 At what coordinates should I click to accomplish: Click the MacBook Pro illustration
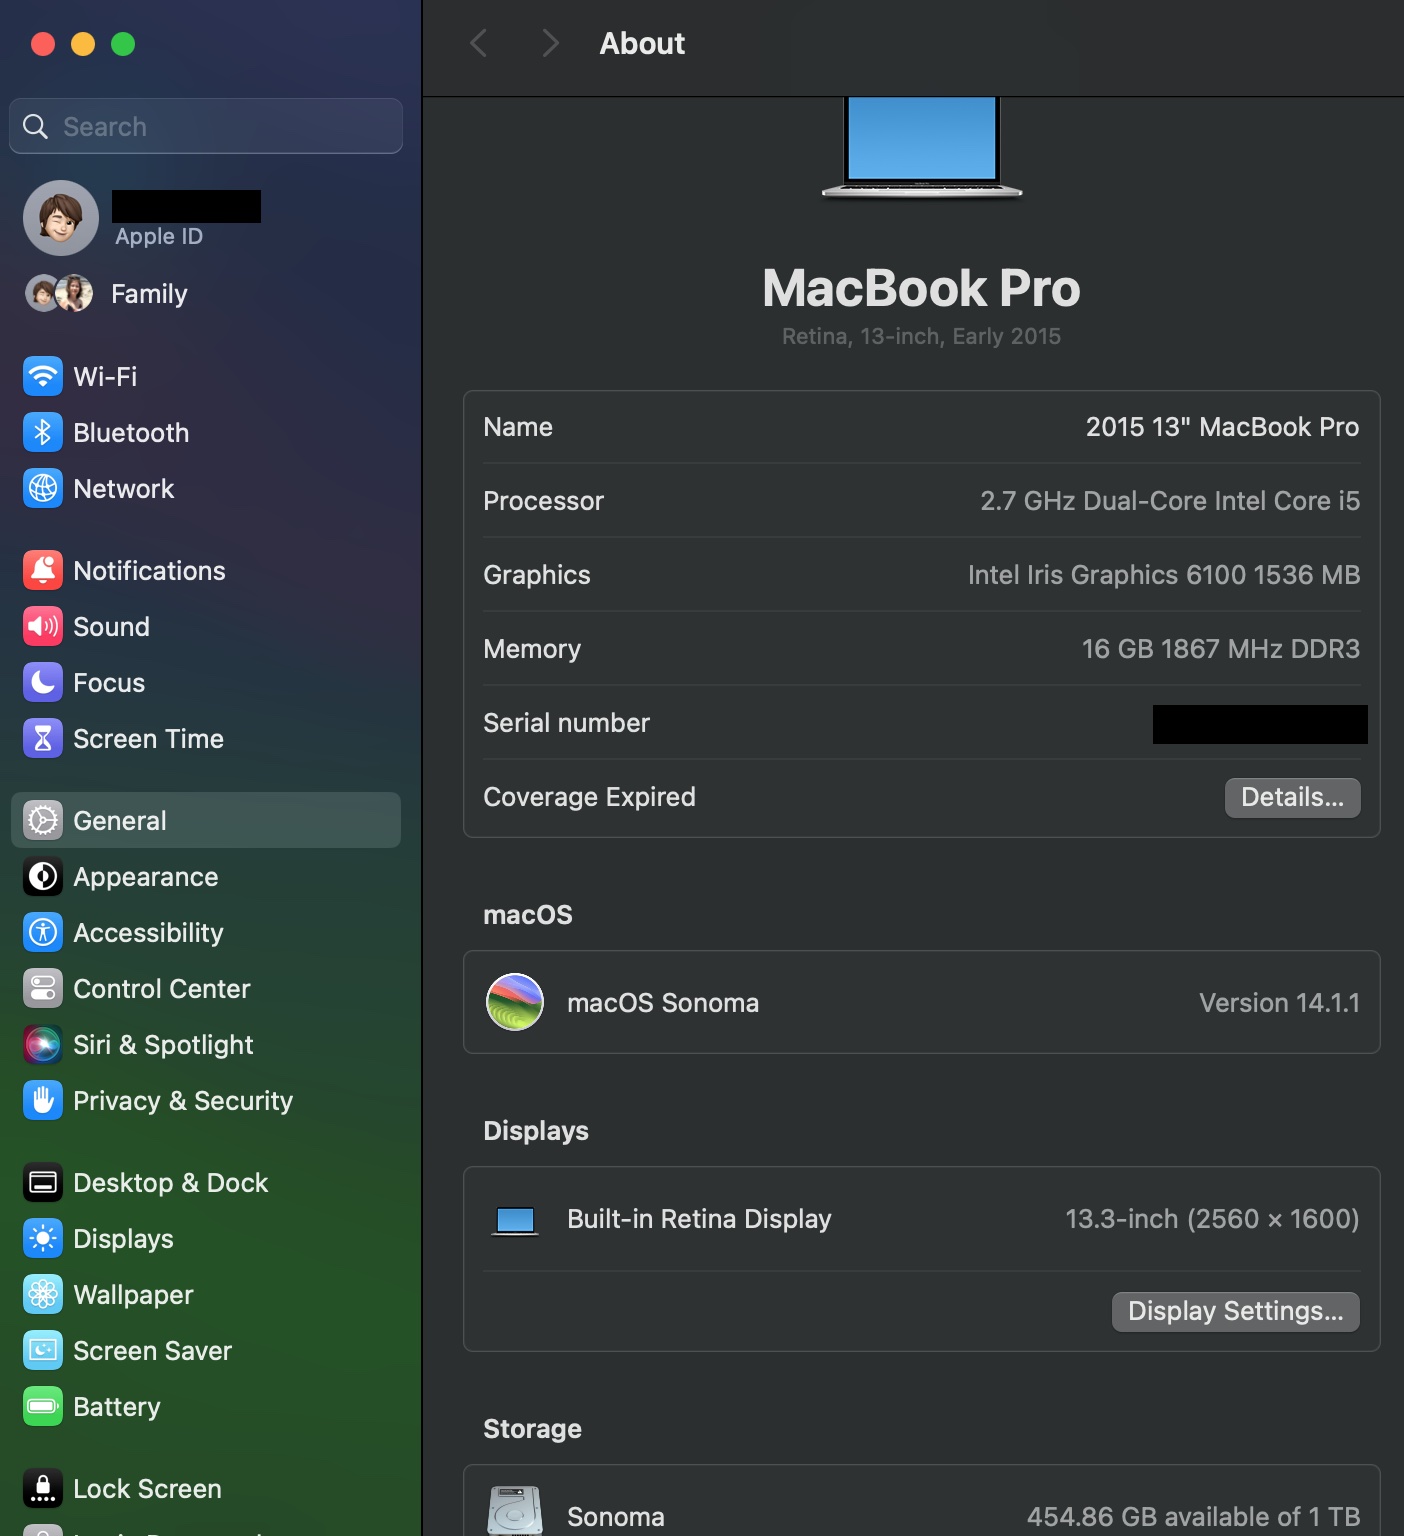pyautogui.click(x=921, y=148)
